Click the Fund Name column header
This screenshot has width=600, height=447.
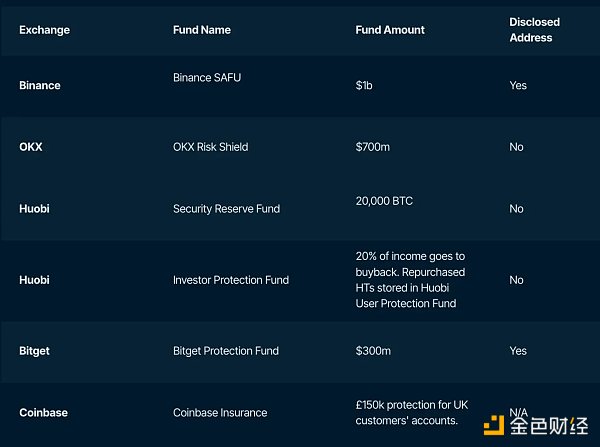pyautogui.click(x=202, y=30)
